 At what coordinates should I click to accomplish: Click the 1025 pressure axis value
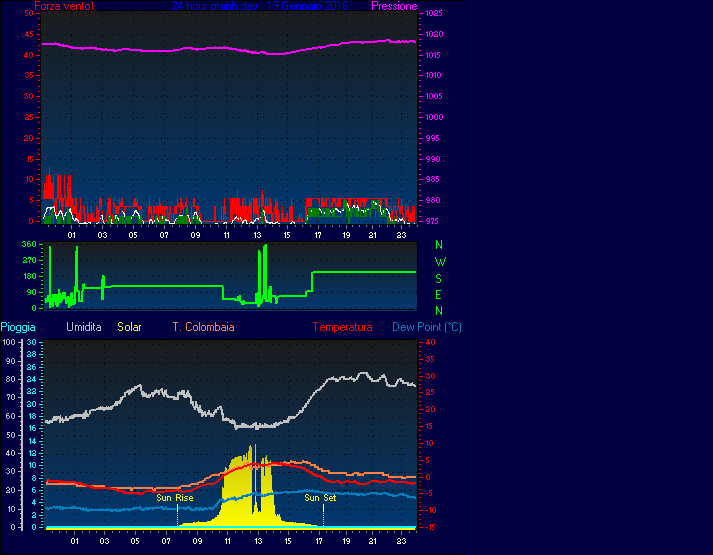coord(433,13)
